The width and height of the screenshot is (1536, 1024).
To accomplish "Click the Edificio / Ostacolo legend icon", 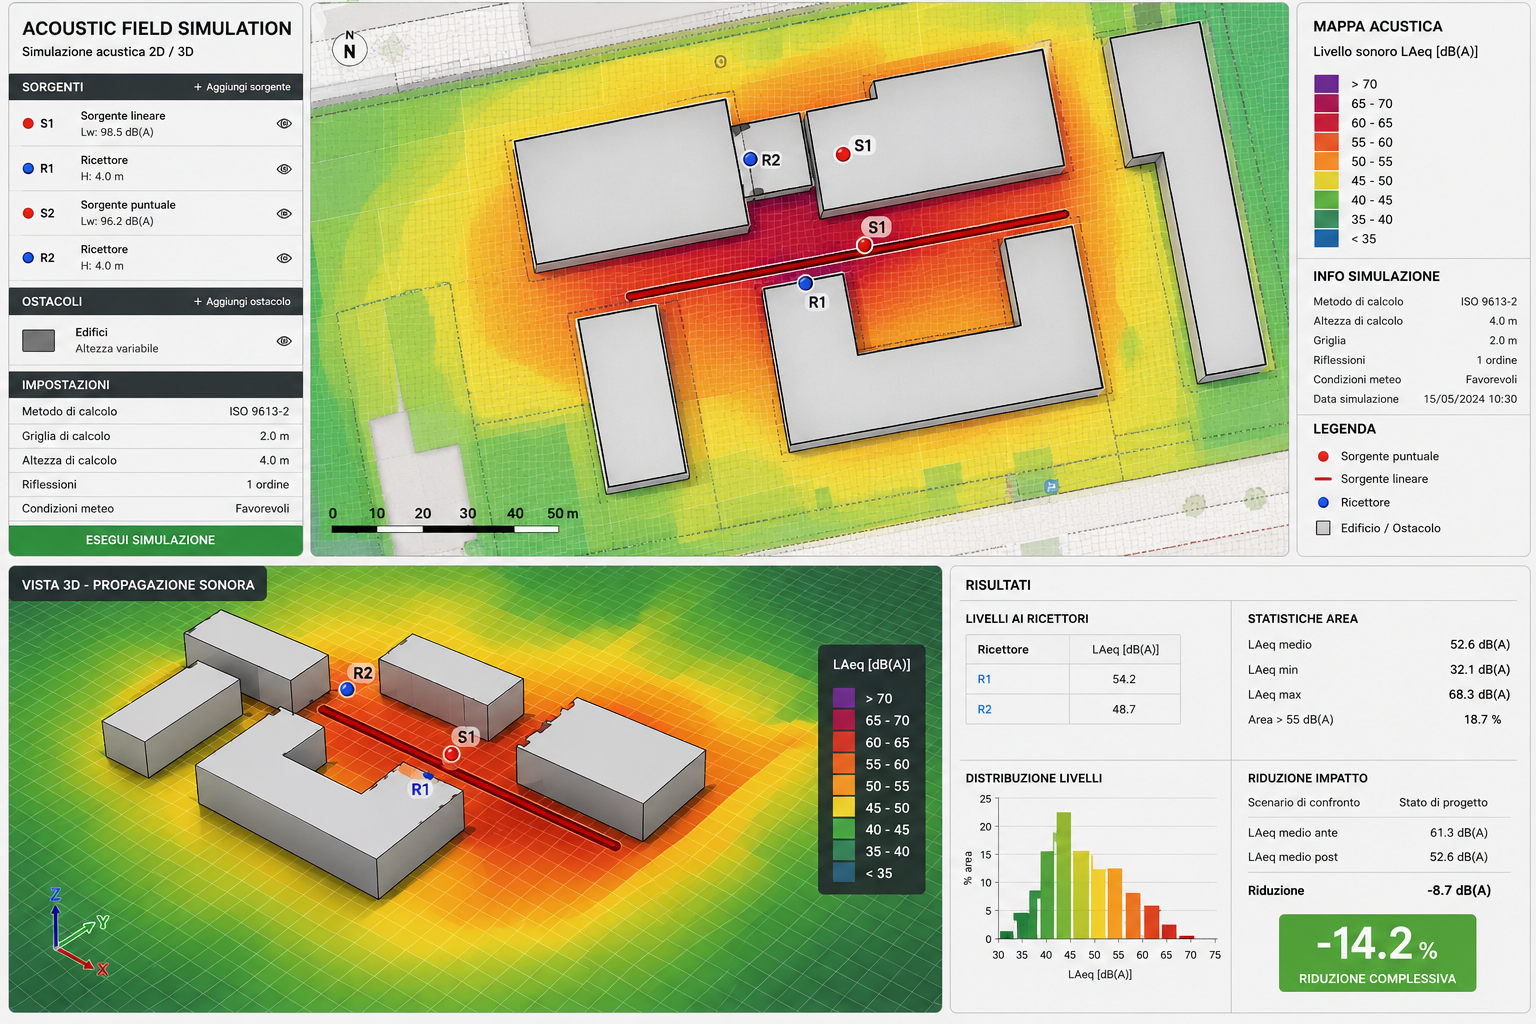I will [x=1323, y=528].
